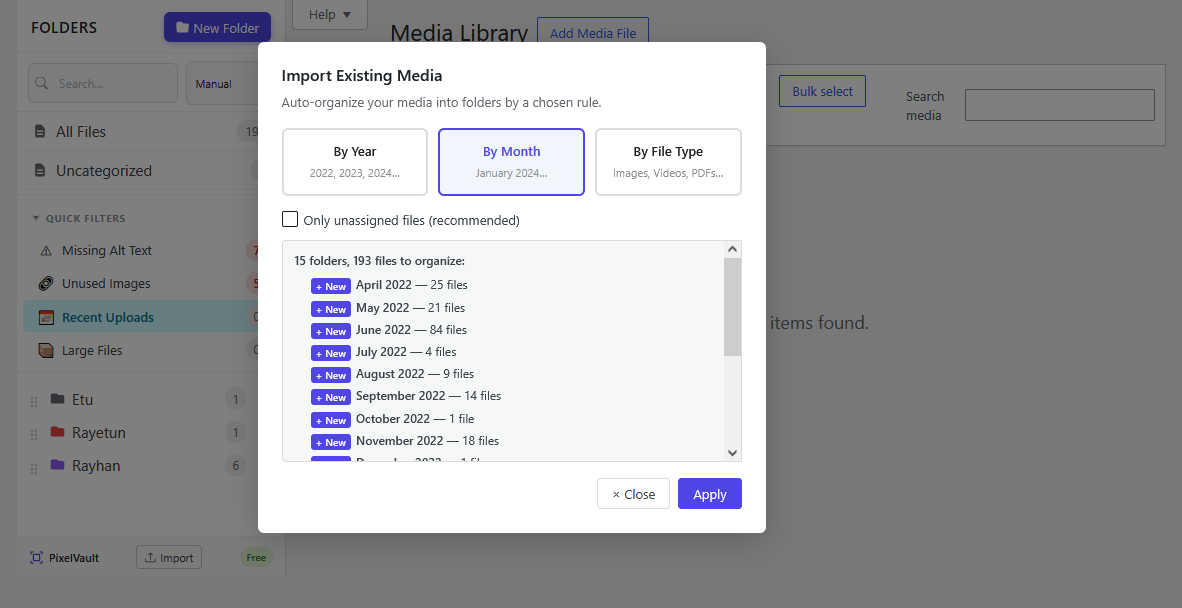Click the Large Files box icon
The height and width of the screenshot is (608, 1182).
coord(46,350)
